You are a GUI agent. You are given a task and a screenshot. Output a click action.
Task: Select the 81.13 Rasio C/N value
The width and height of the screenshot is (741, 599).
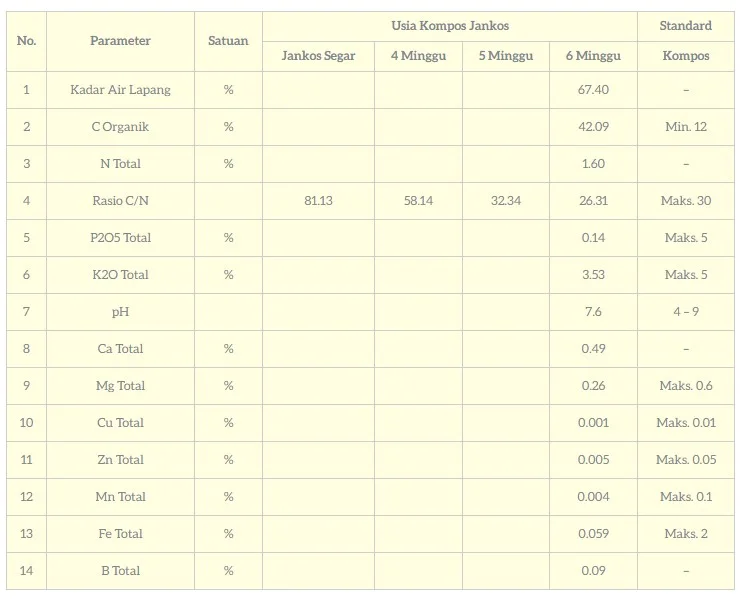318,201
